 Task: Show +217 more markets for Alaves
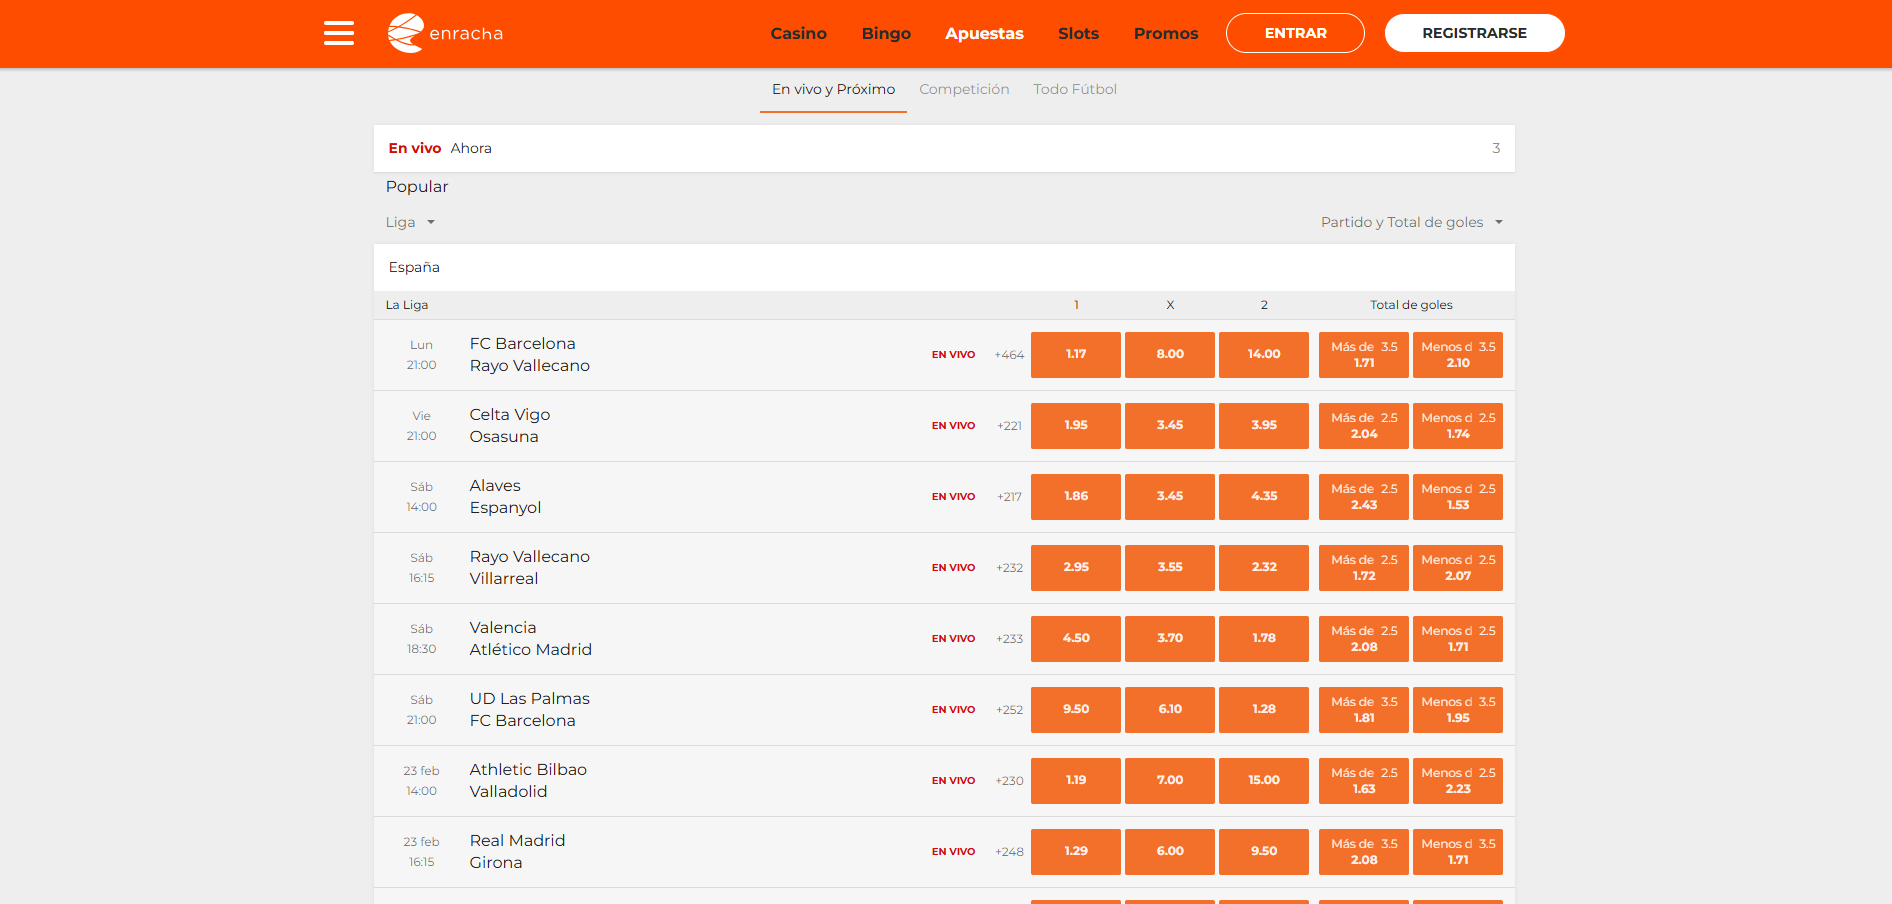[1009, 497]
